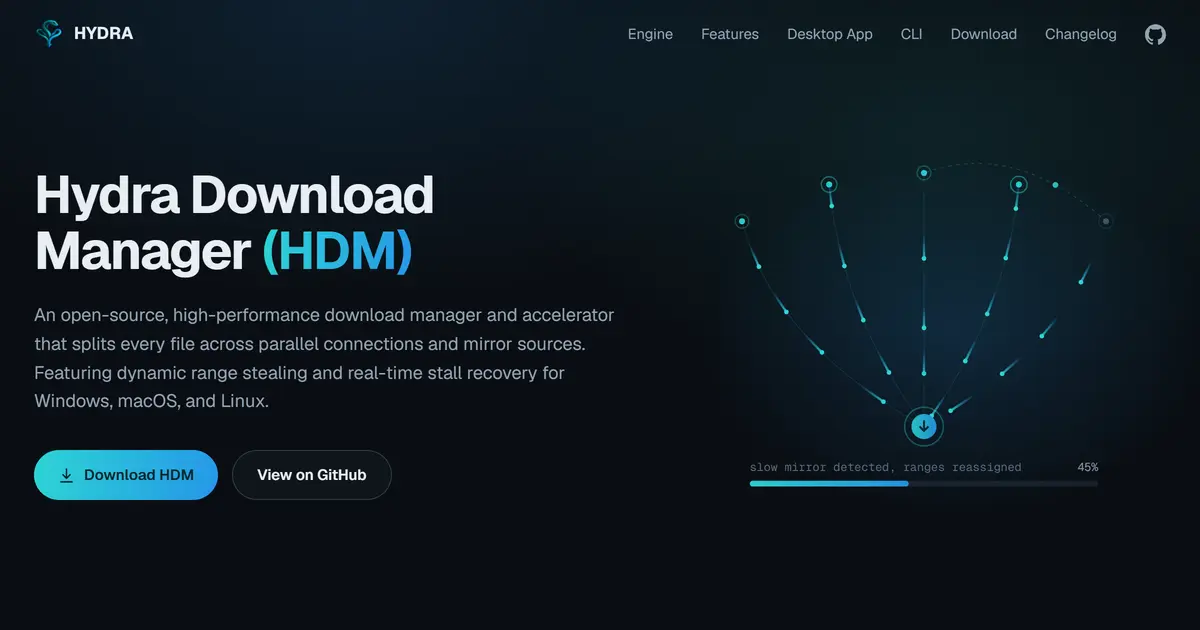Open View on GitHub button
The width and height of the screenshot is (1200, 630).
(x=312, y=475)
